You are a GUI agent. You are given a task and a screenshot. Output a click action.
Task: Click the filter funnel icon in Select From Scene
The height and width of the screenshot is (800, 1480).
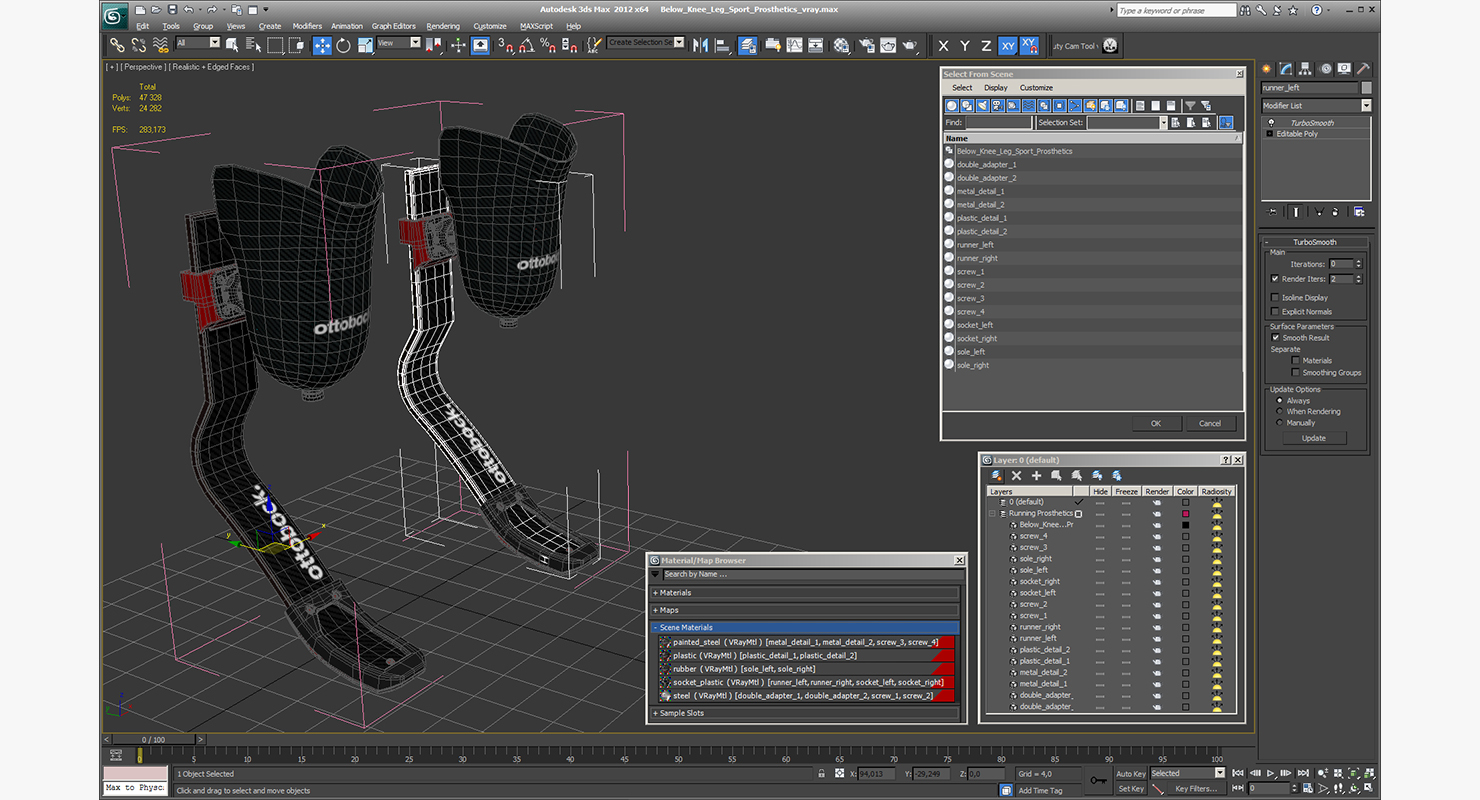(1190, 105)
